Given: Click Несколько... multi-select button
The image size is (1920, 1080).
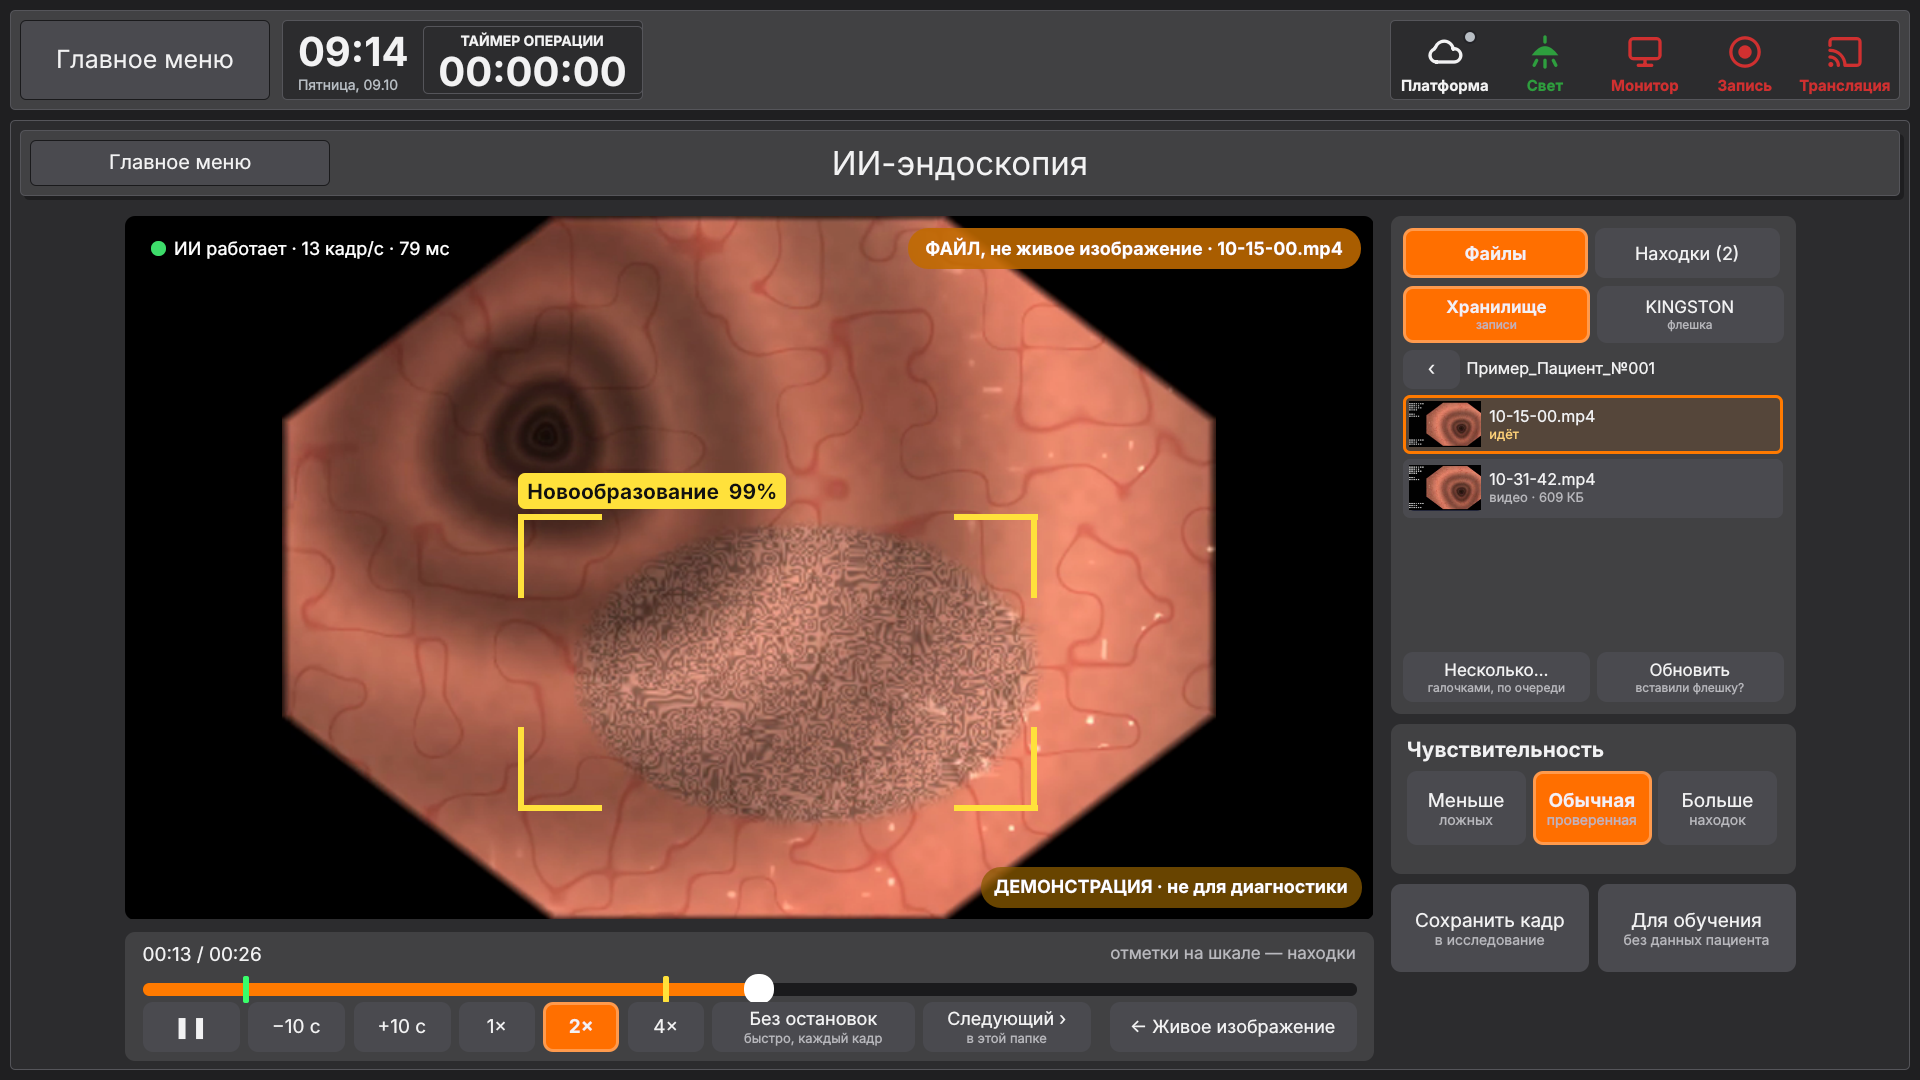Looking at the screenshot, I should [x=1496, y=677].
